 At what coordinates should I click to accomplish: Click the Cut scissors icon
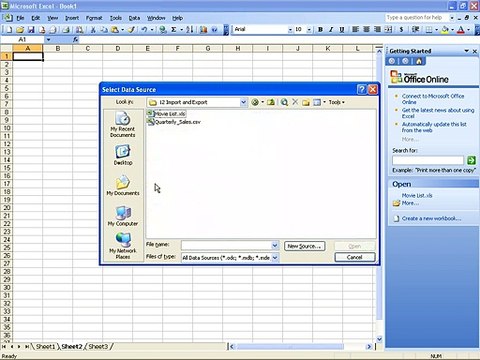(93, 30)
